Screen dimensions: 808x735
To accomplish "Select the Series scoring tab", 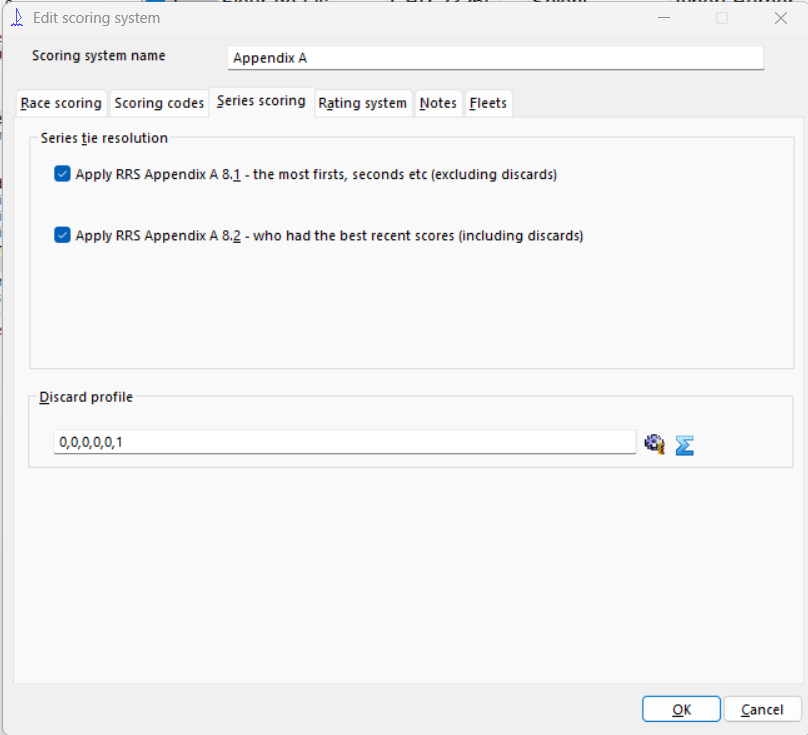I will point(261,101).
